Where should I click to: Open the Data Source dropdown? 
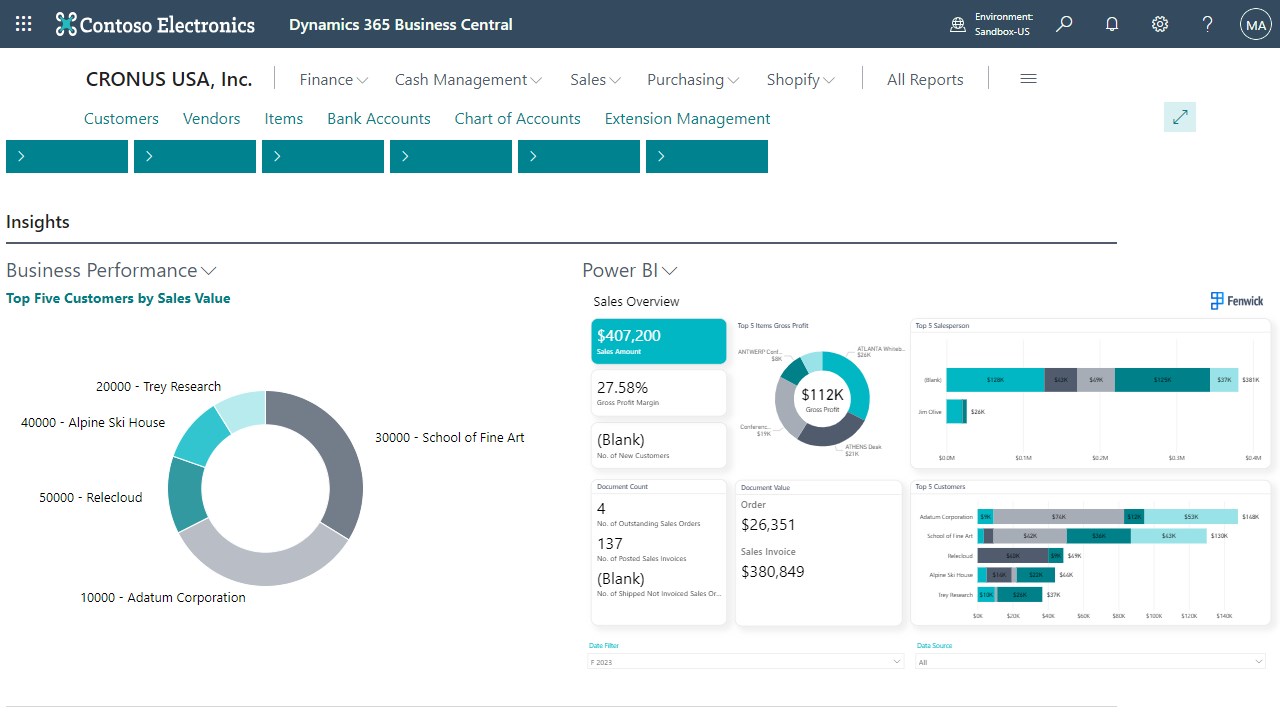click(x=1091, y=662)
